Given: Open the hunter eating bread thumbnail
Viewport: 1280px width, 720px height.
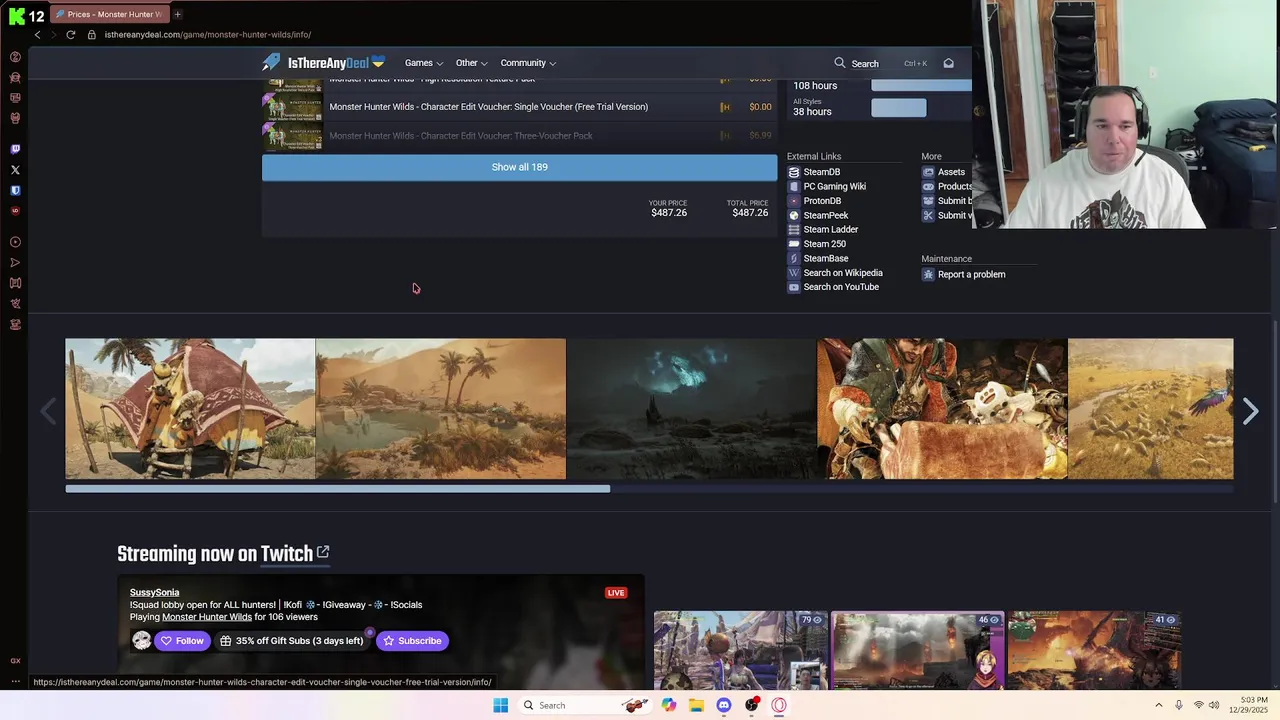Looking at the screenshot, I should [942, 409].
